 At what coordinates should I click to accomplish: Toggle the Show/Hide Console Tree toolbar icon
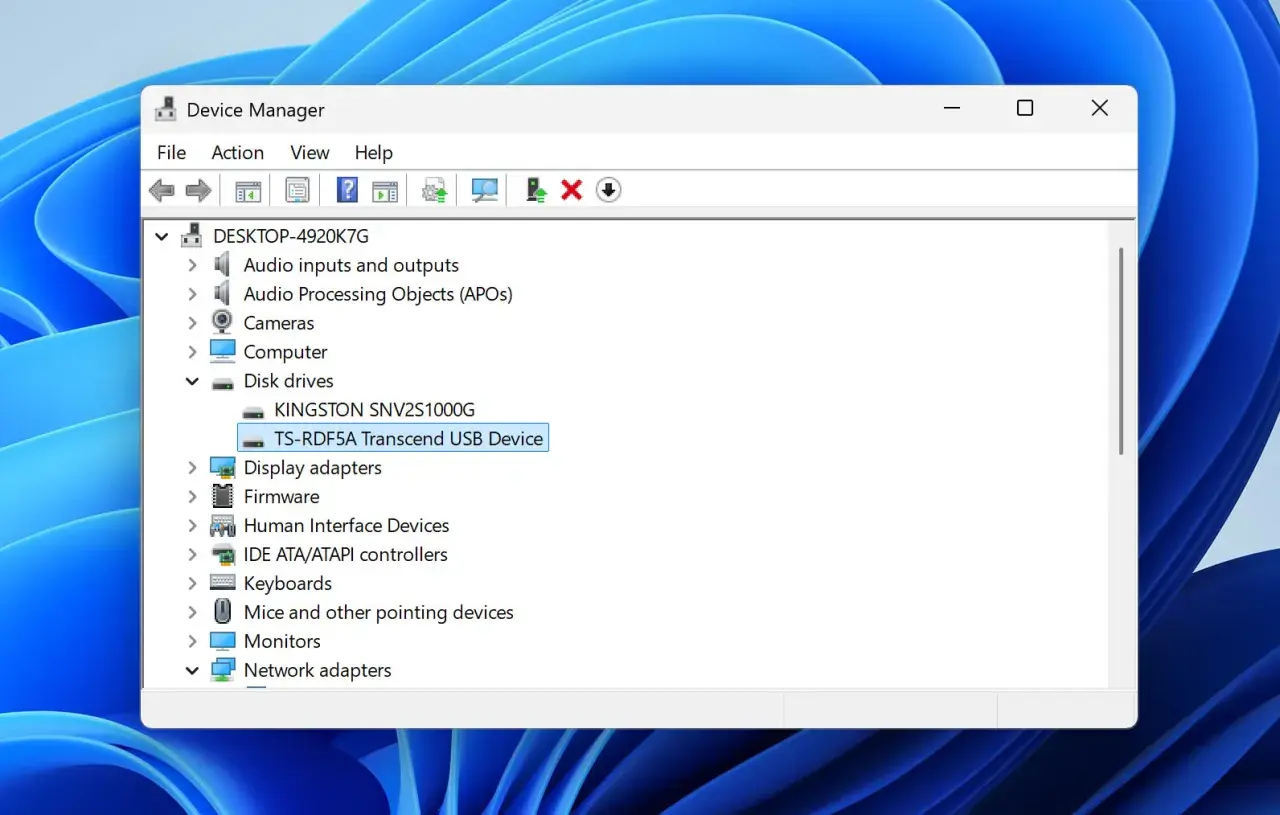(x=248, y=190)
